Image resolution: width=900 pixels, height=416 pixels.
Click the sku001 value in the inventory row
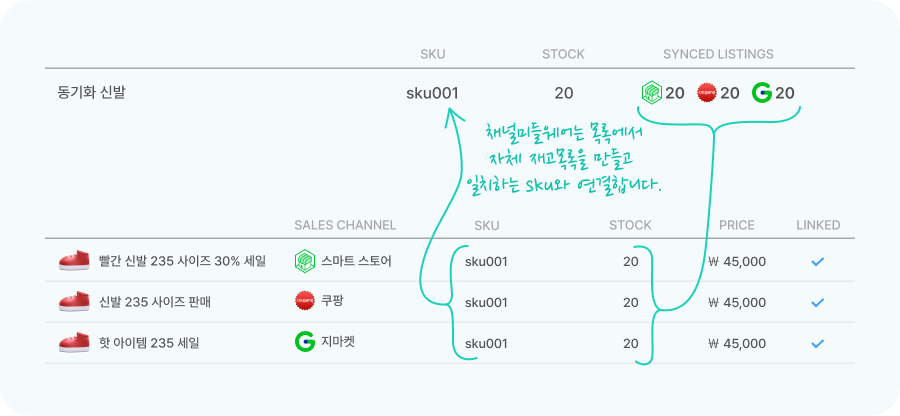(x=432, y=93)
